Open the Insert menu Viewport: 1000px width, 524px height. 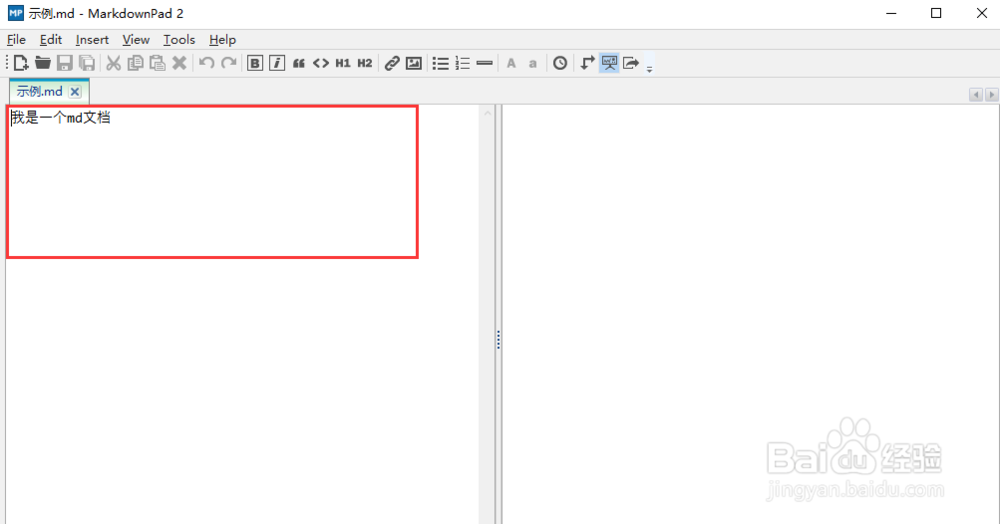pyautogui.click(x=92, y=40)
